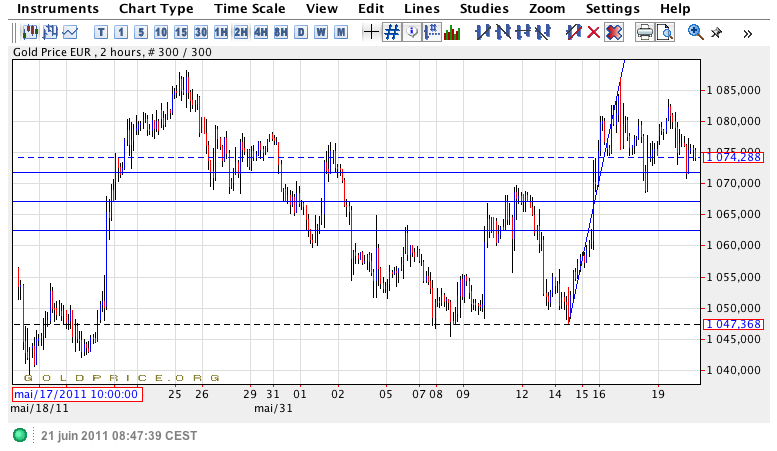The height and width of the screenshot is (451, 777).
Task: Toggle the chart grid display
Action: (392, 32)
